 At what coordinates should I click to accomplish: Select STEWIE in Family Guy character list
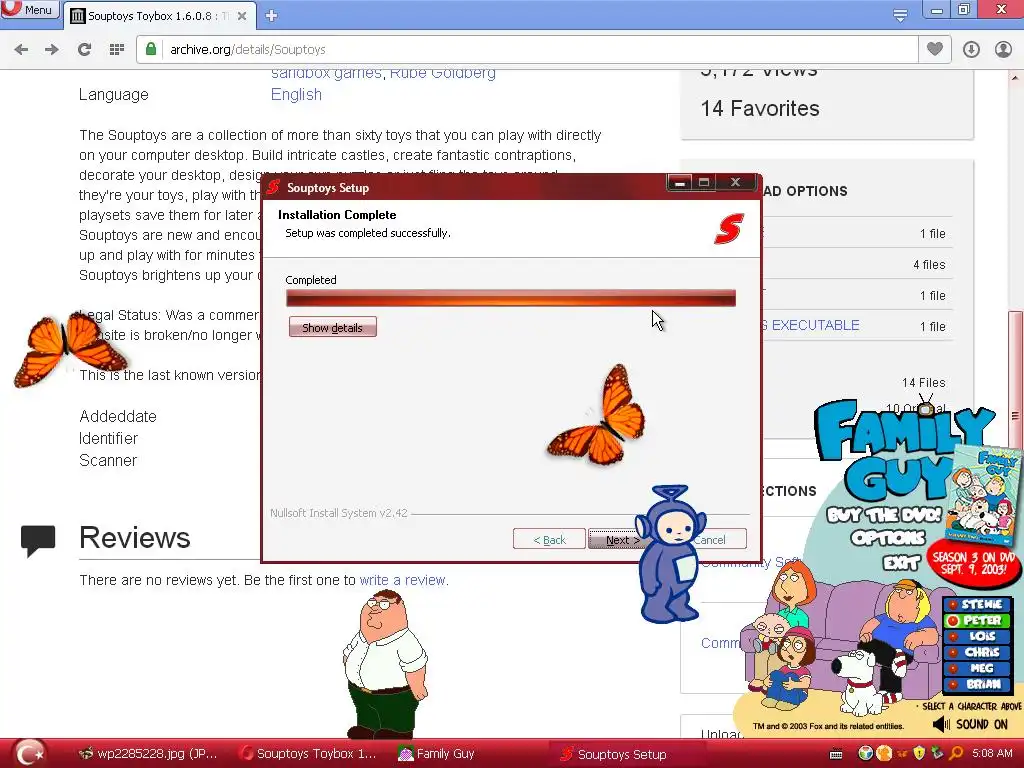coord(977,604)
